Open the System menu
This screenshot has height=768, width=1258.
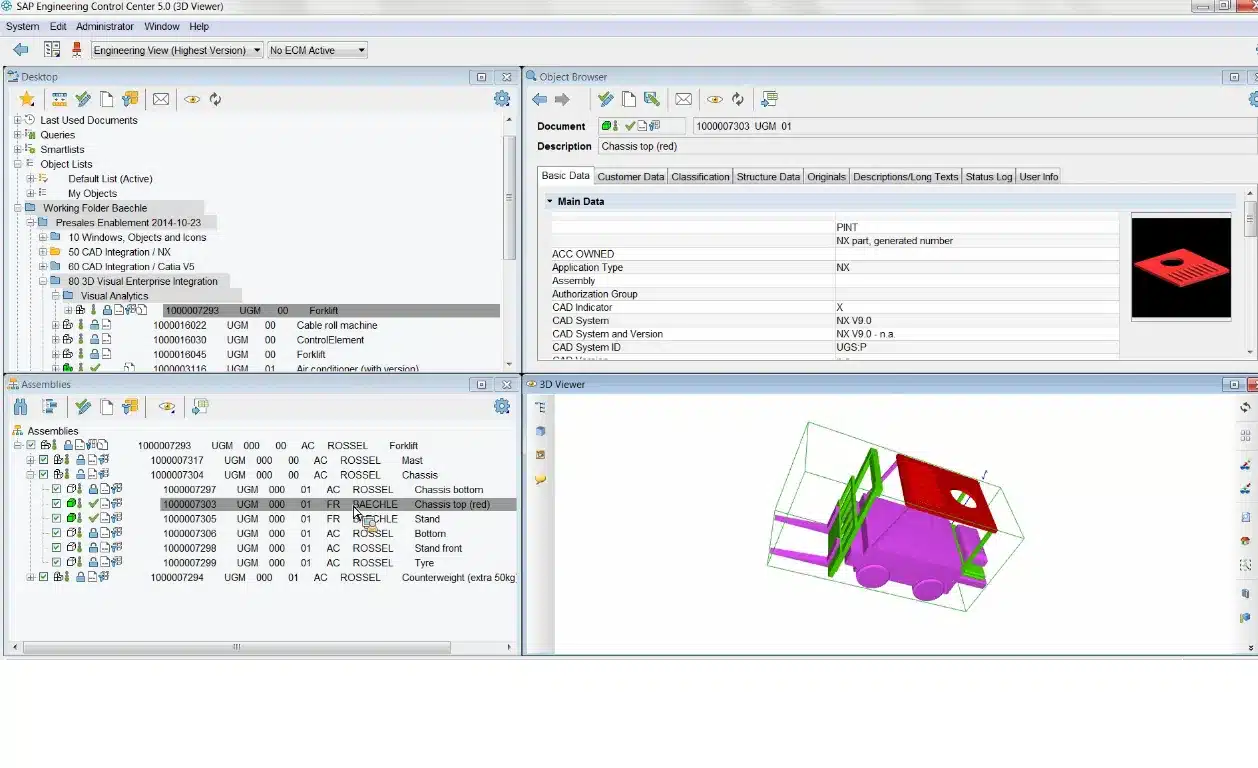(x=23, y=26)
